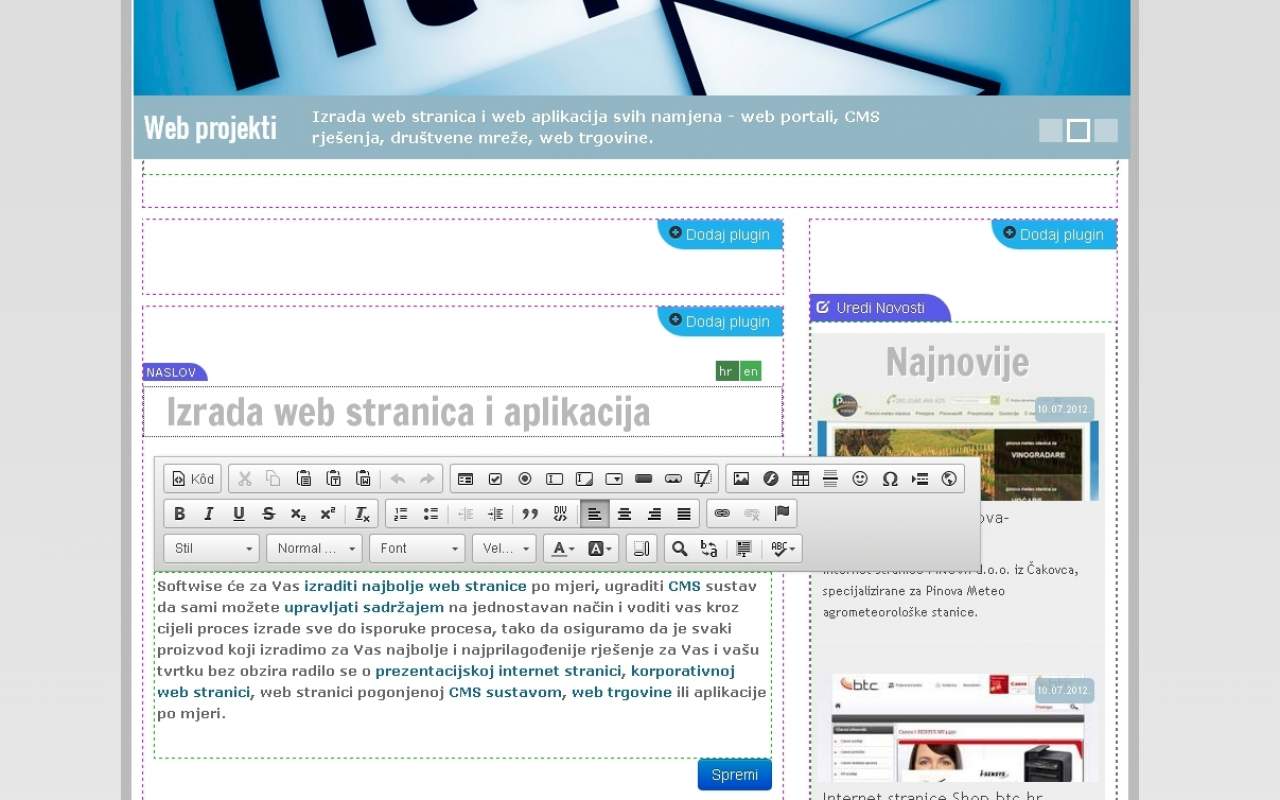Open the Replace tool
This screenshot has width=1280, height=800.
coord(709,548)
